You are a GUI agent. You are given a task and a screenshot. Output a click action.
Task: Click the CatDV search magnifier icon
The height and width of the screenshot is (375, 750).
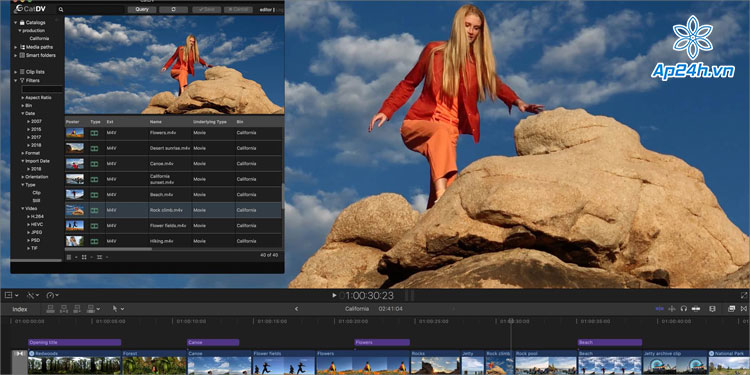(61, 10)
